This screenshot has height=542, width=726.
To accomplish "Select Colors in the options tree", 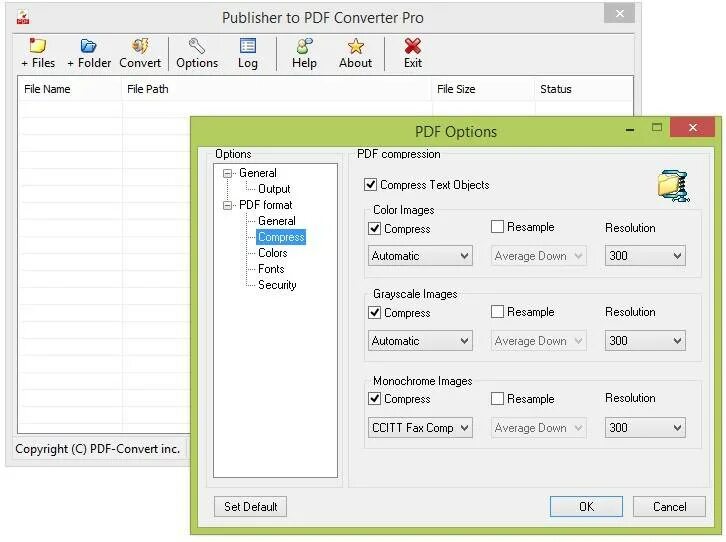I will 273,253.
